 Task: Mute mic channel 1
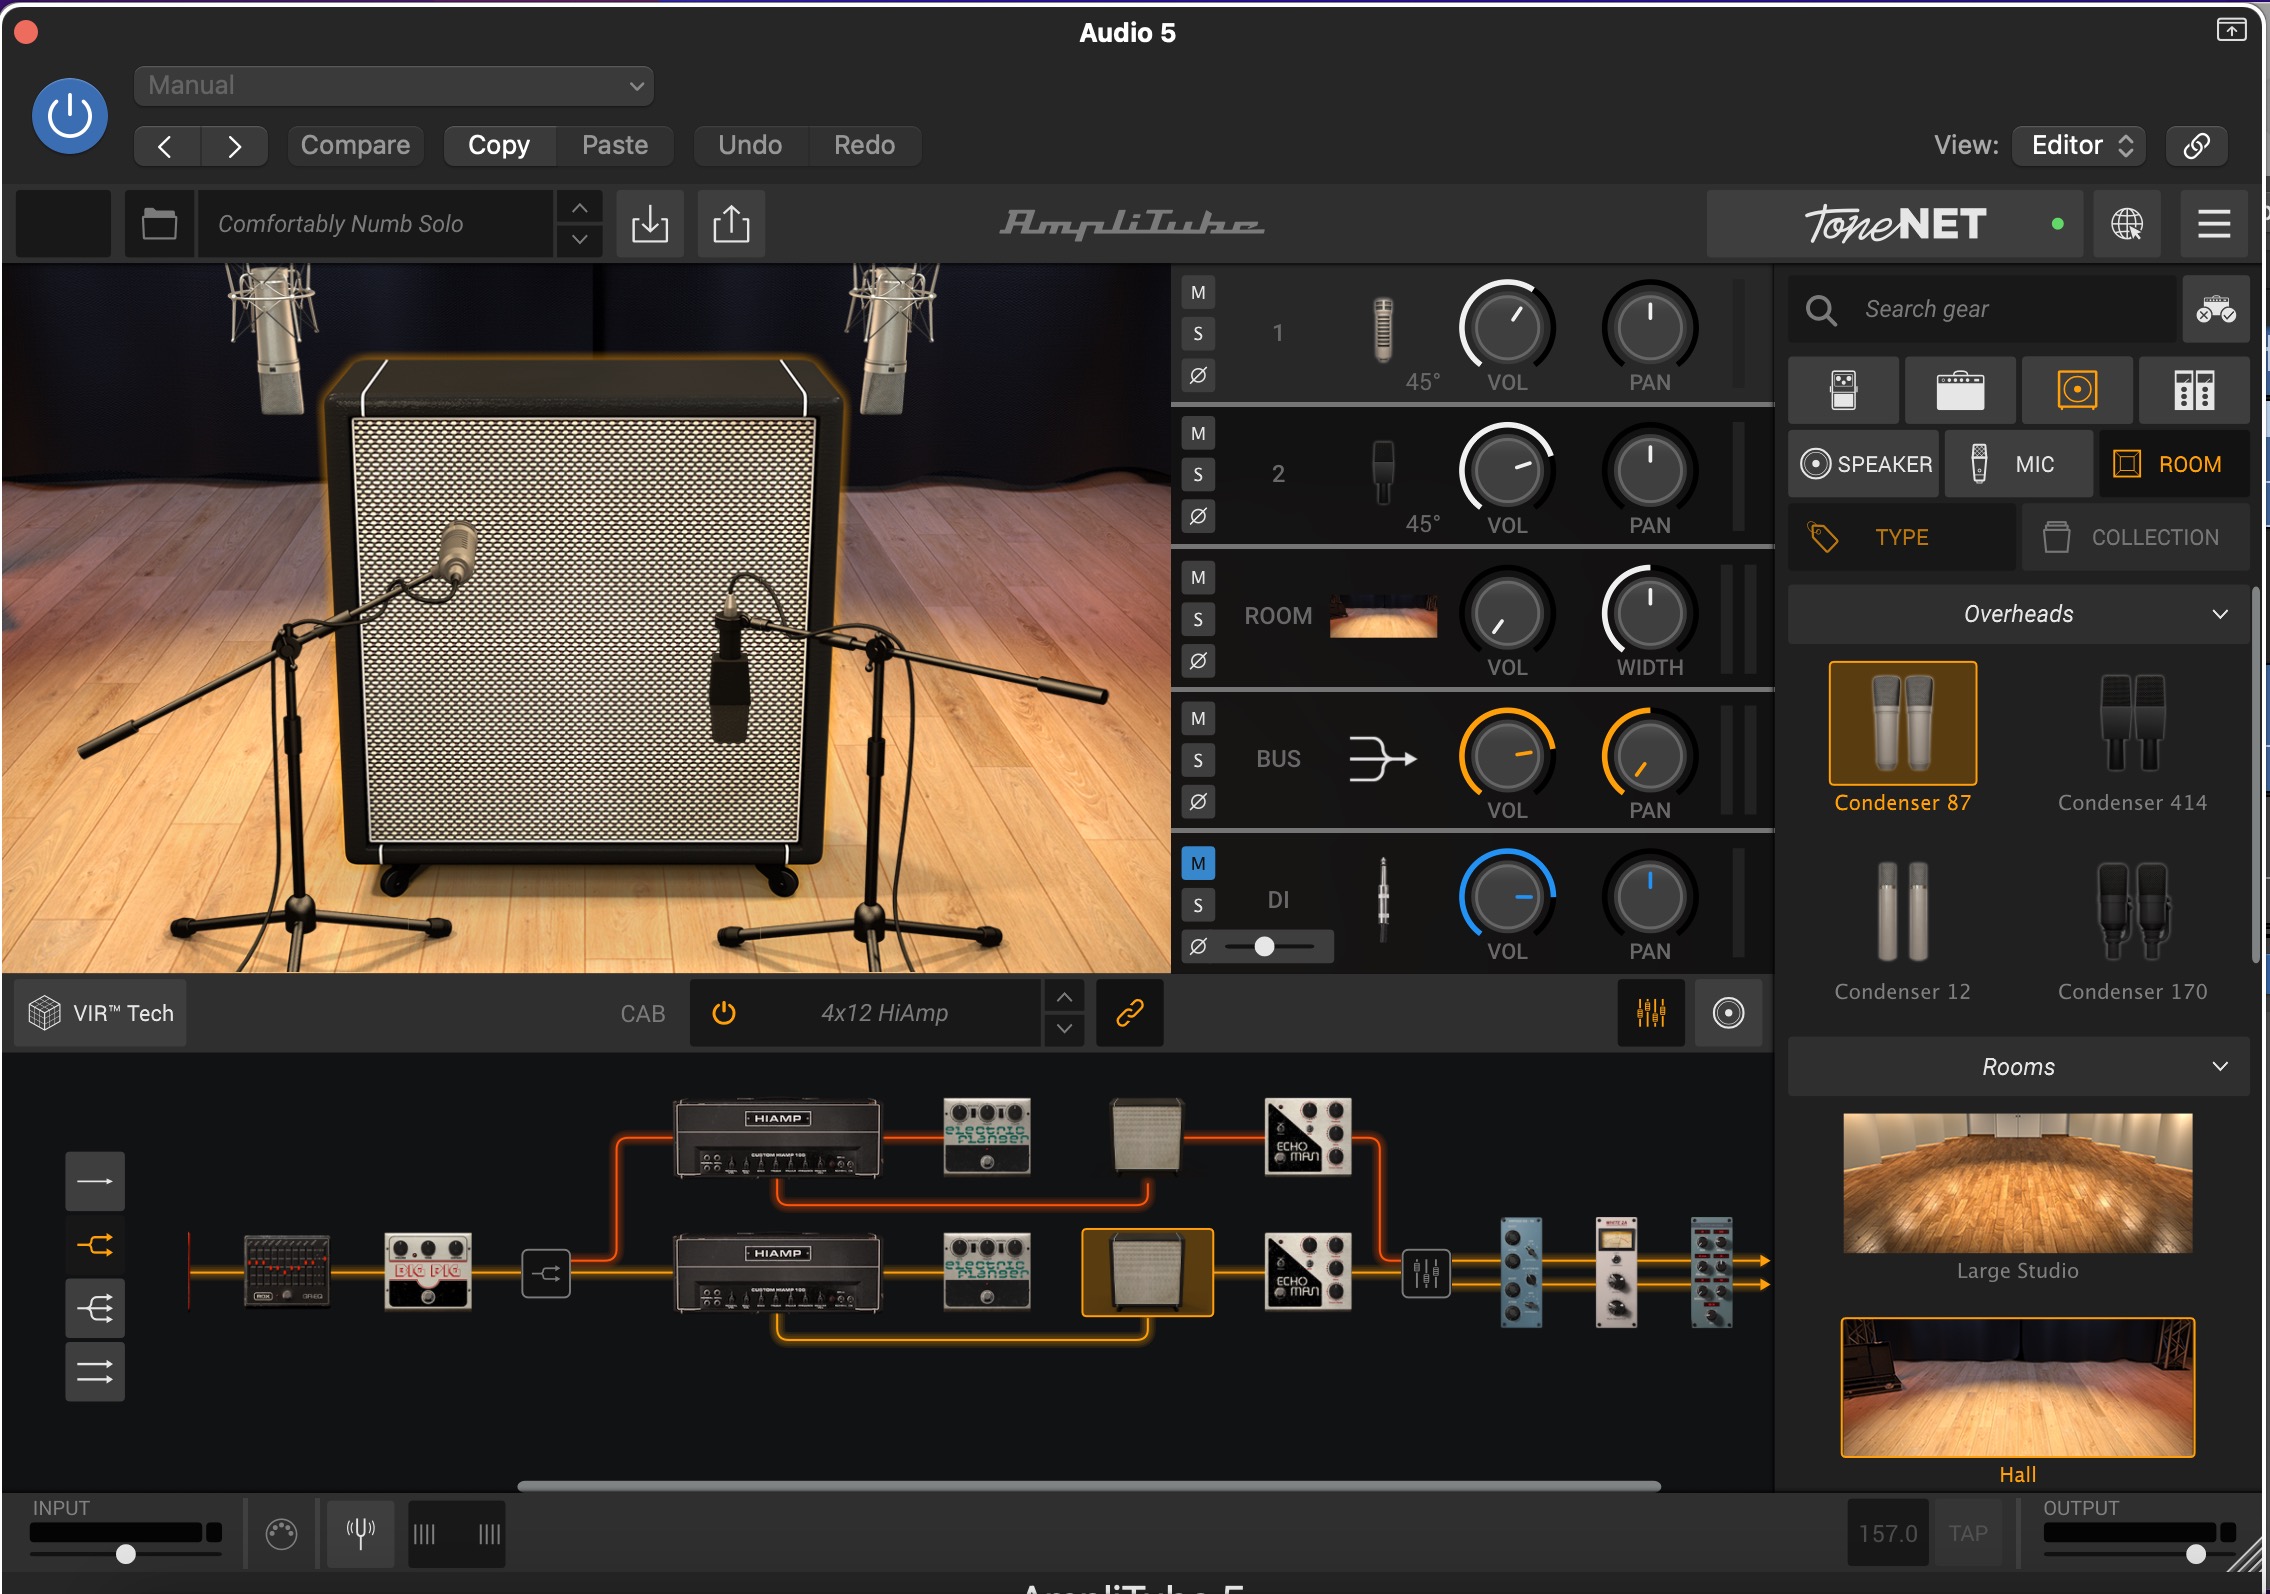[x=1198, y=293]
